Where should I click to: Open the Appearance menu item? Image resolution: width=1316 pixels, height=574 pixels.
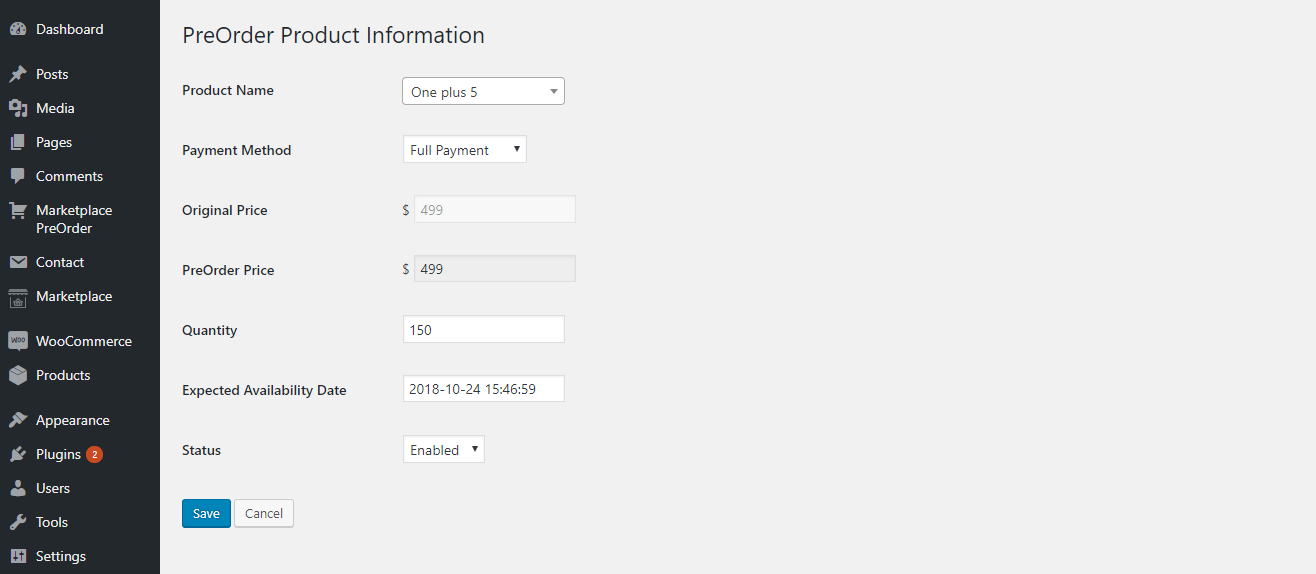[x=72, y=420]
